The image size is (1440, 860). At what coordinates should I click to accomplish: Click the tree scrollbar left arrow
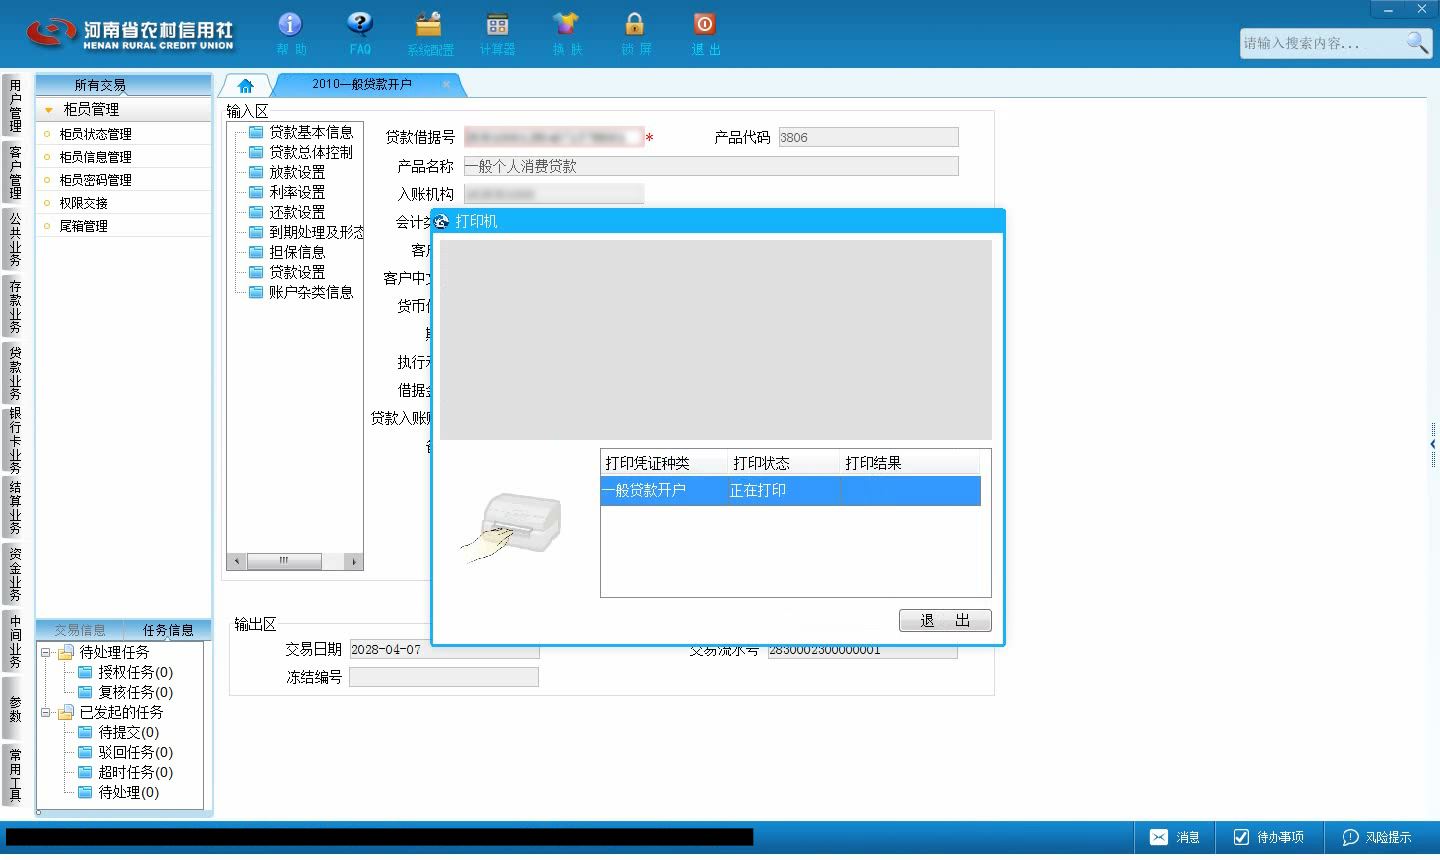click(237, 561)
